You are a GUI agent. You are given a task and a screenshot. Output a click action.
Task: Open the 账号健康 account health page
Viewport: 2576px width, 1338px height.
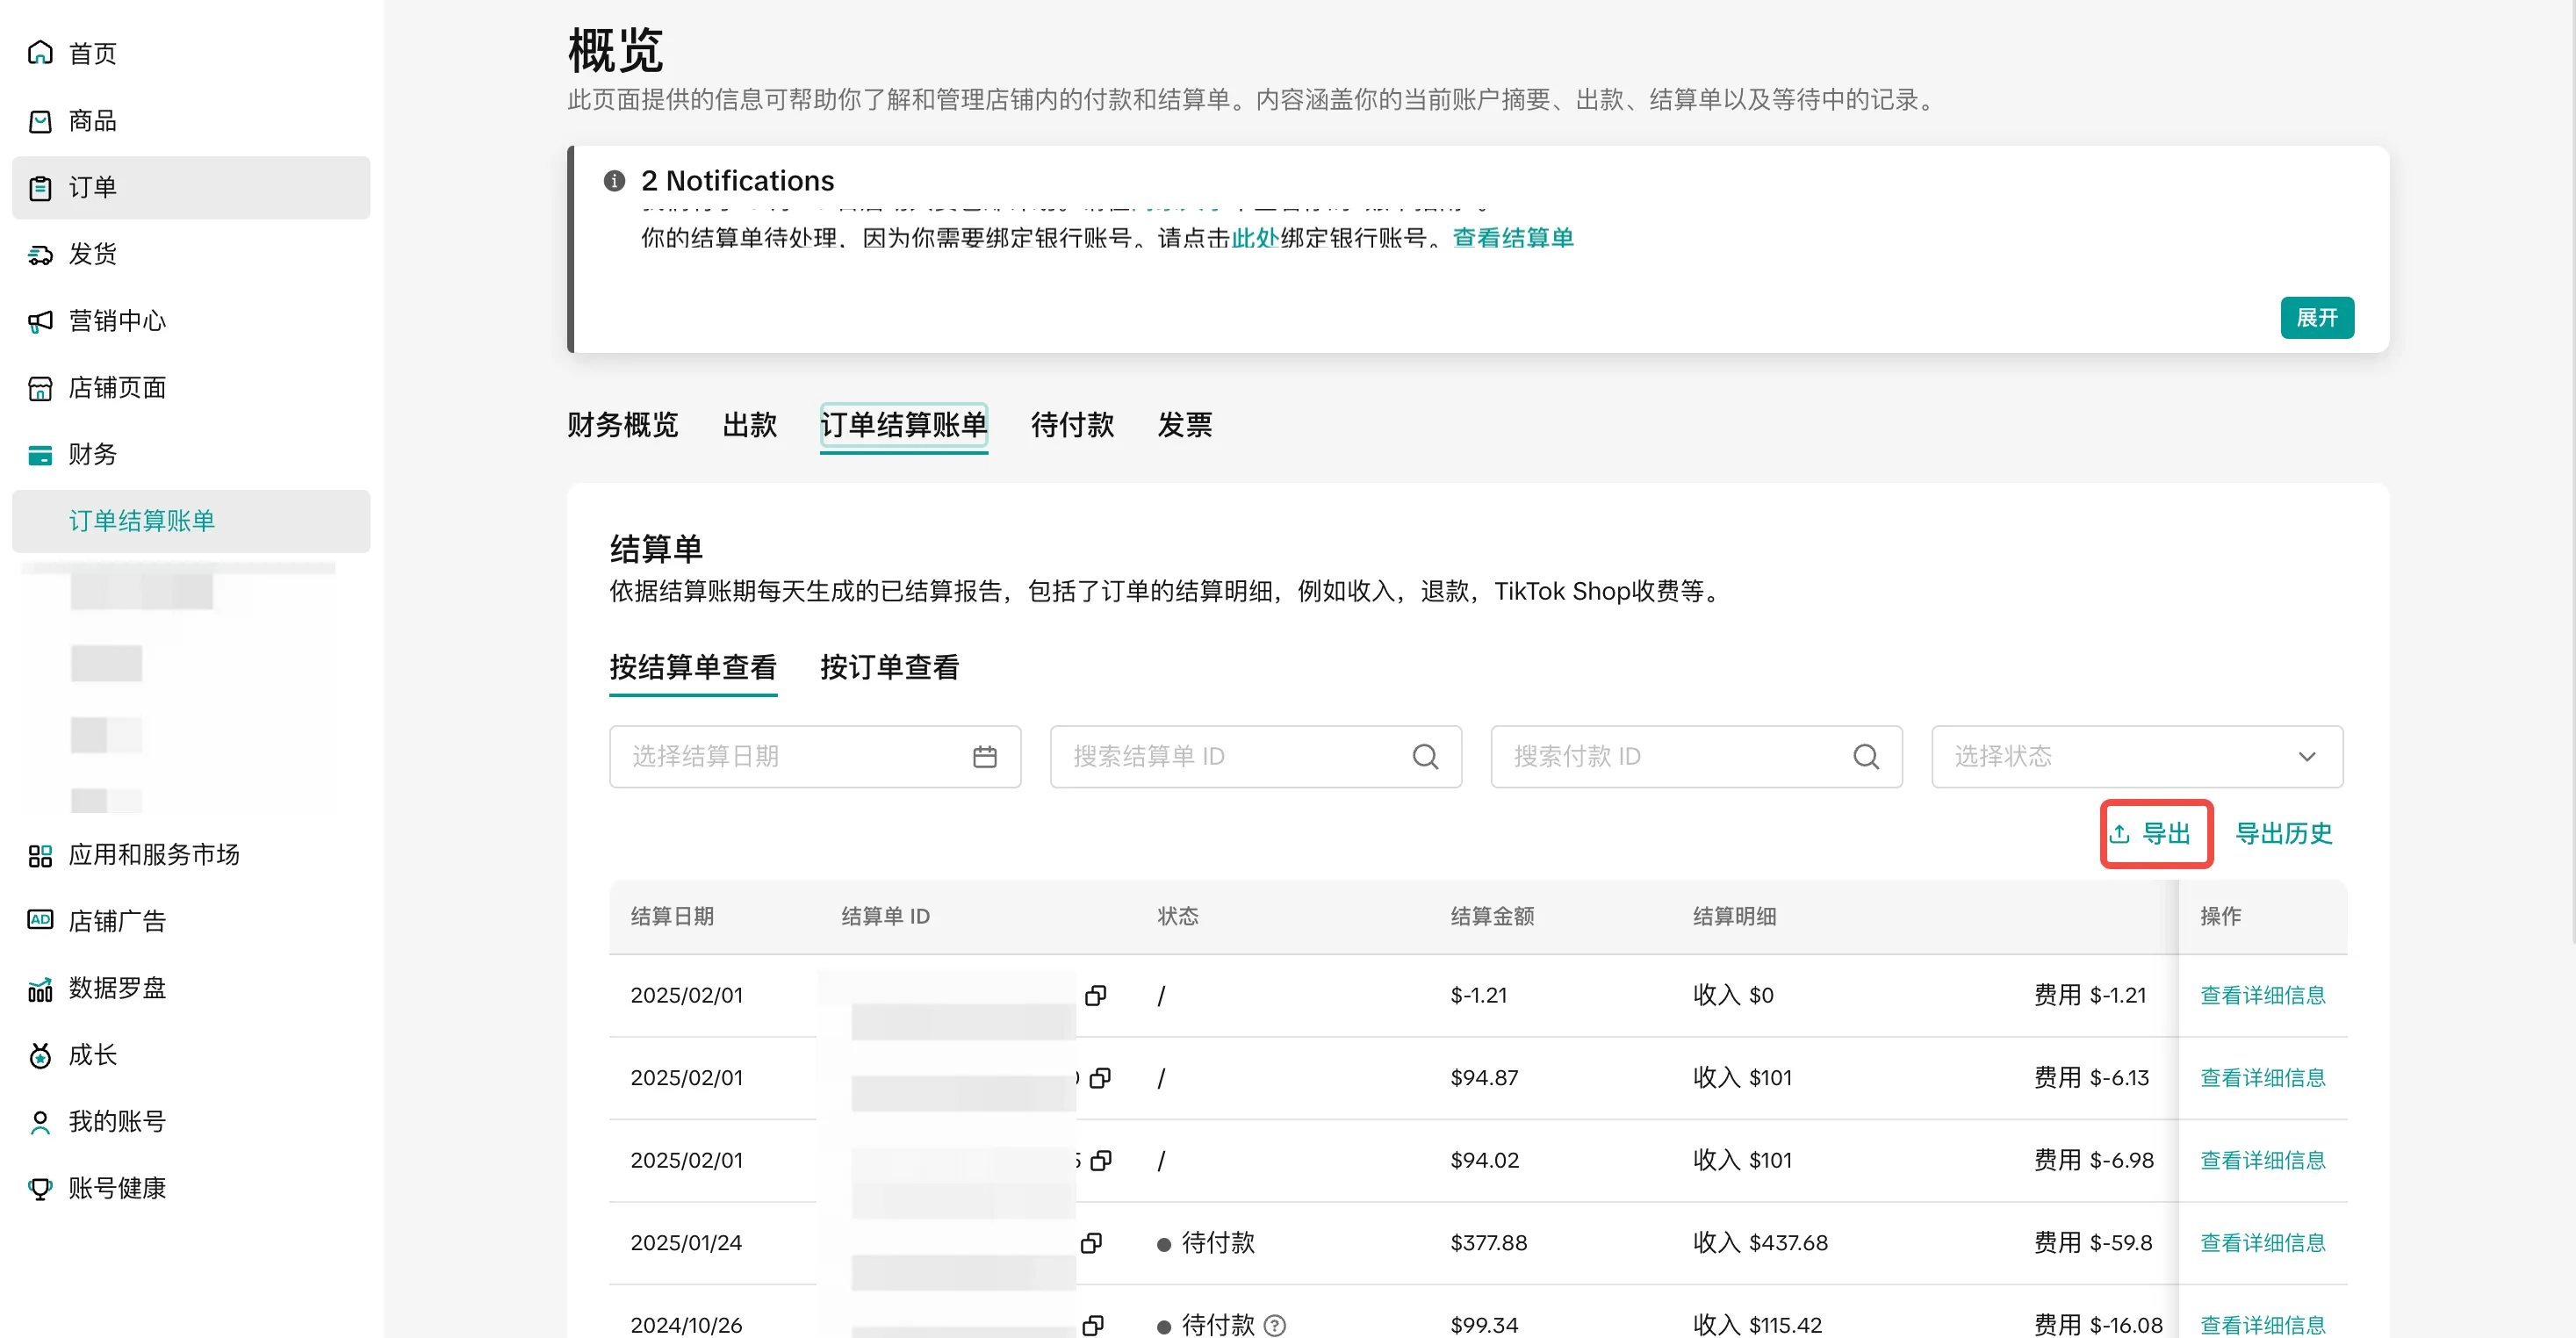point(117,1188)
